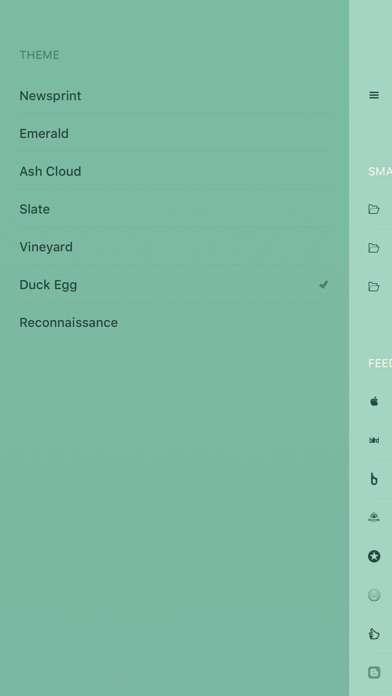Open the third smart folder icon

click(374, 286)
